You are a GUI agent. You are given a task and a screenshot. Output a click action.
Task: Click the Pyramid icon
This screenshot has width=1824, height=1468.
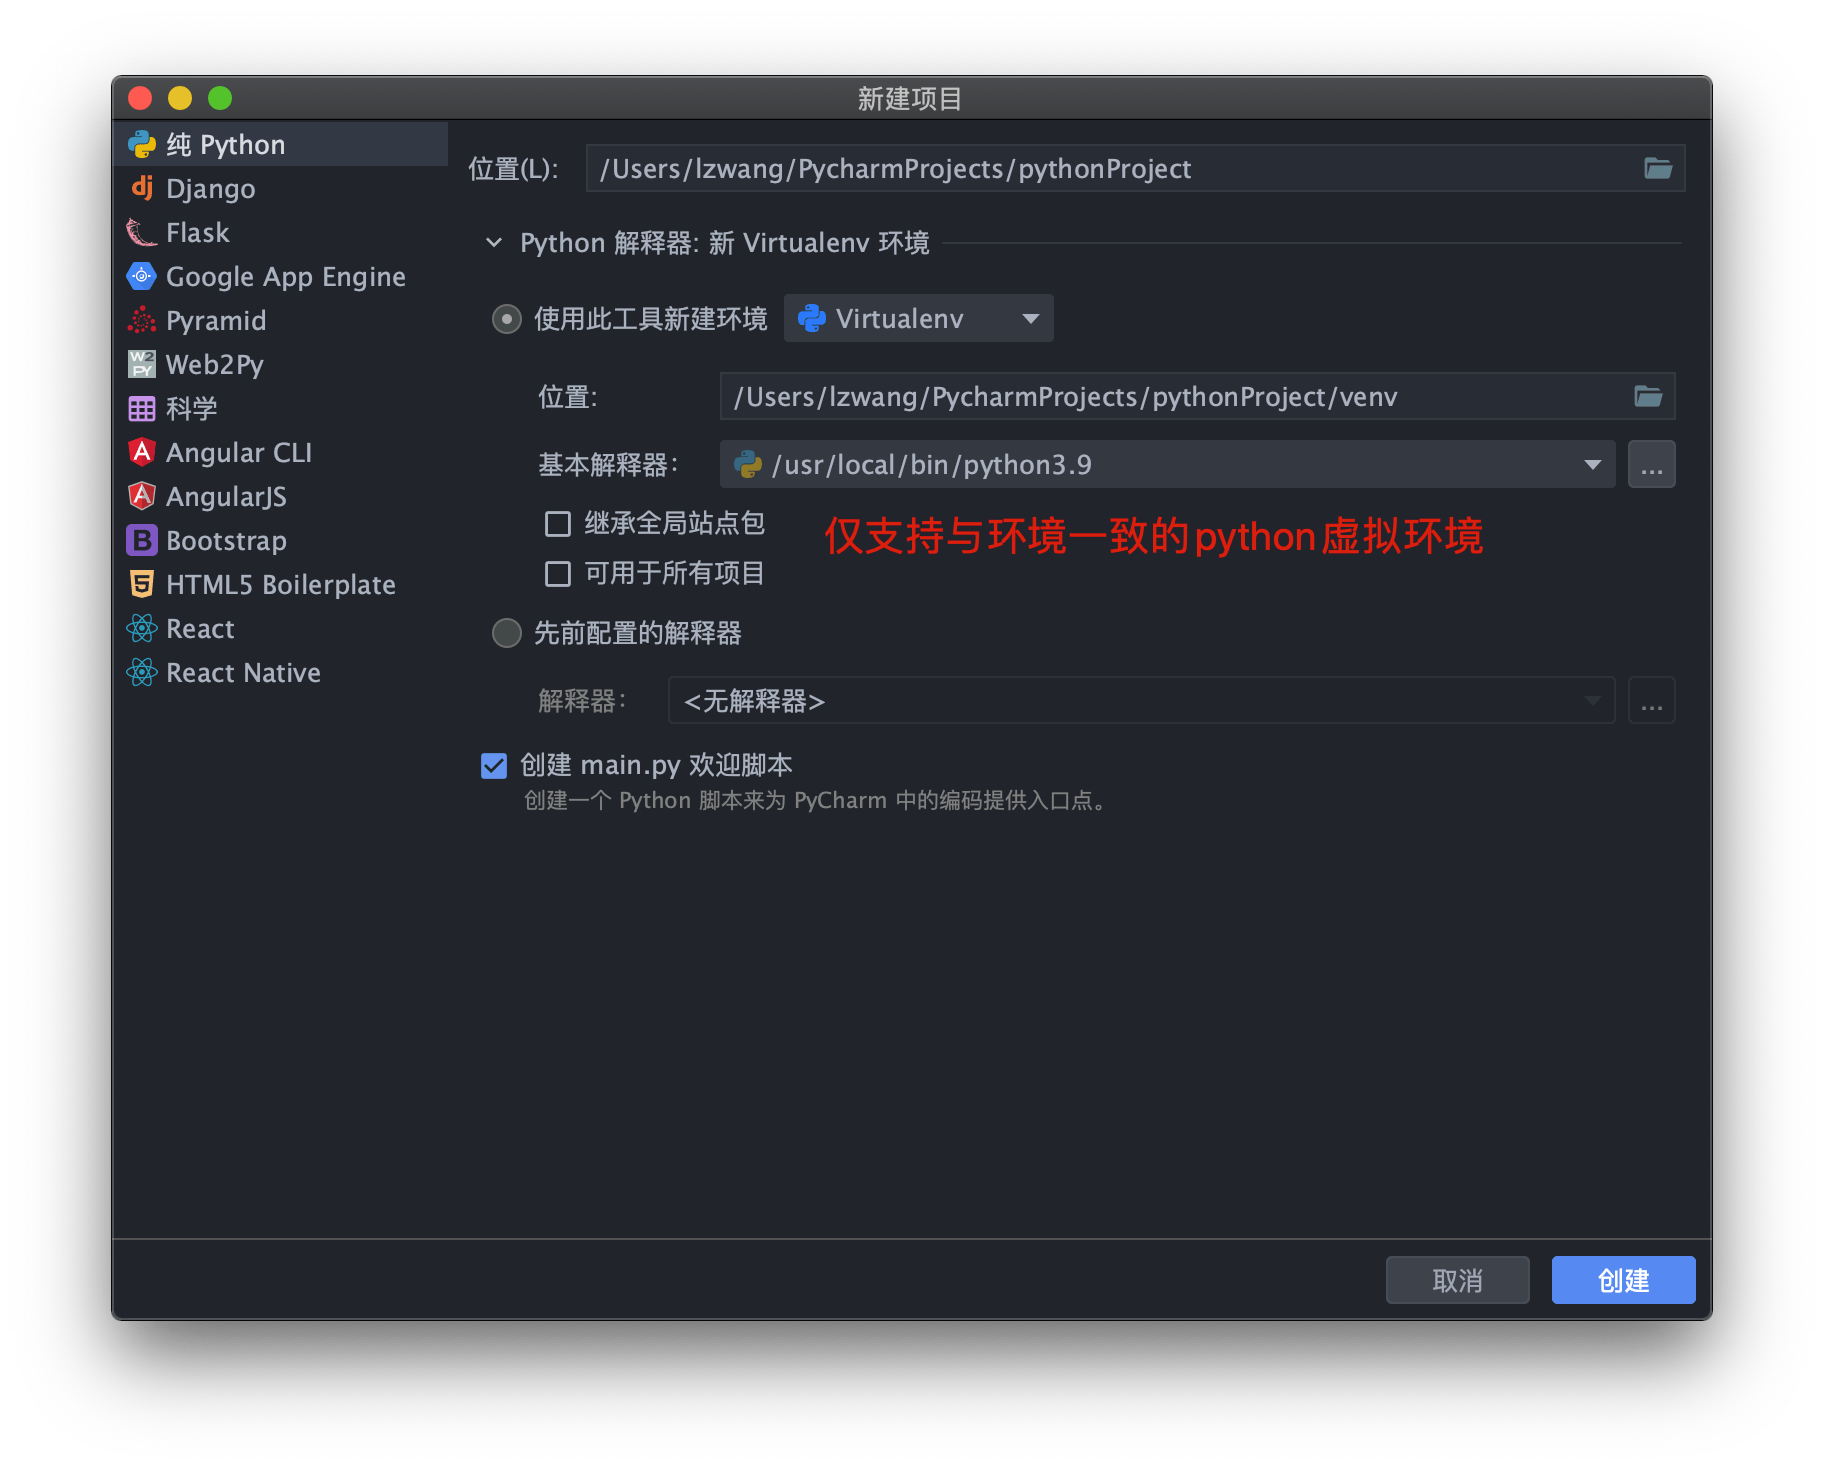(142, 320)
